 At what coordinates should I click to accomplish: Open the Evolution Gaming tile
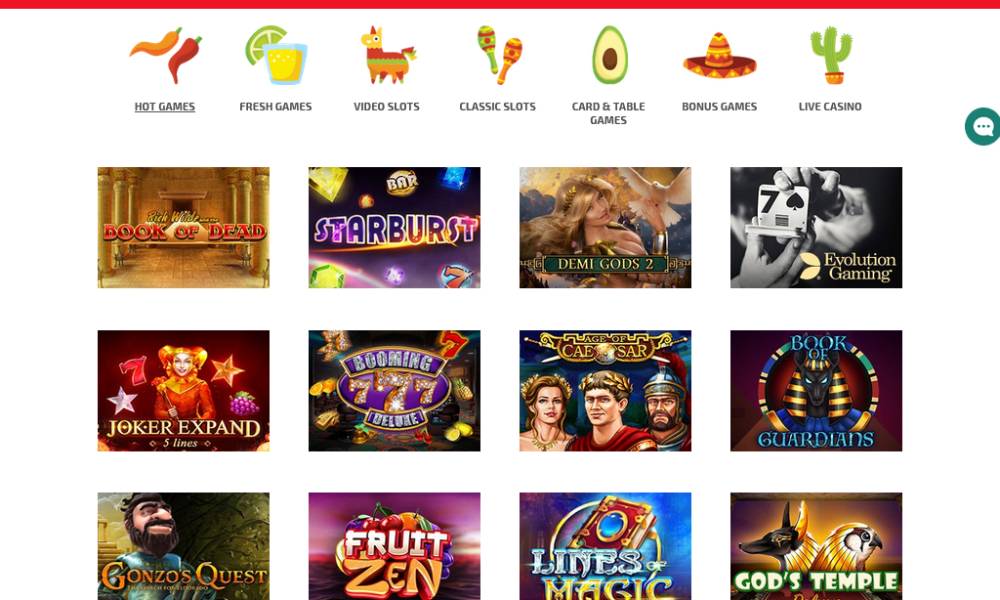point(816,228)
